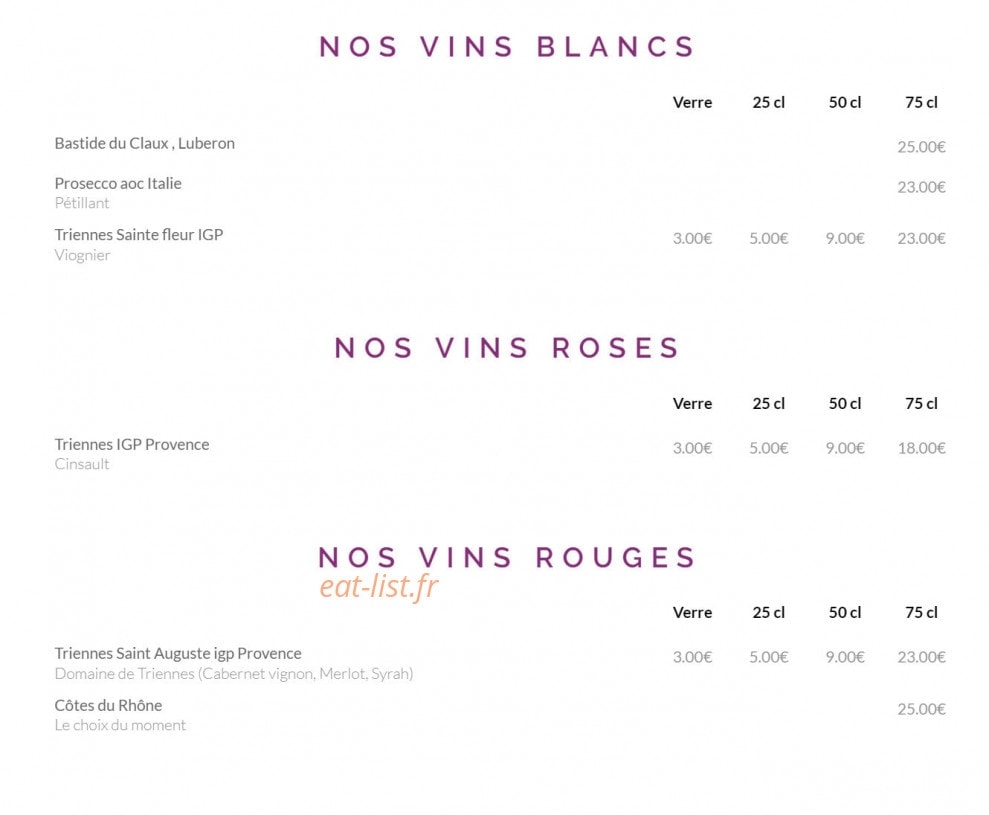Viewport: 989px width, 815px height.
Task: Click the NOS VINS ROSES heading
Action: (506, 348)
